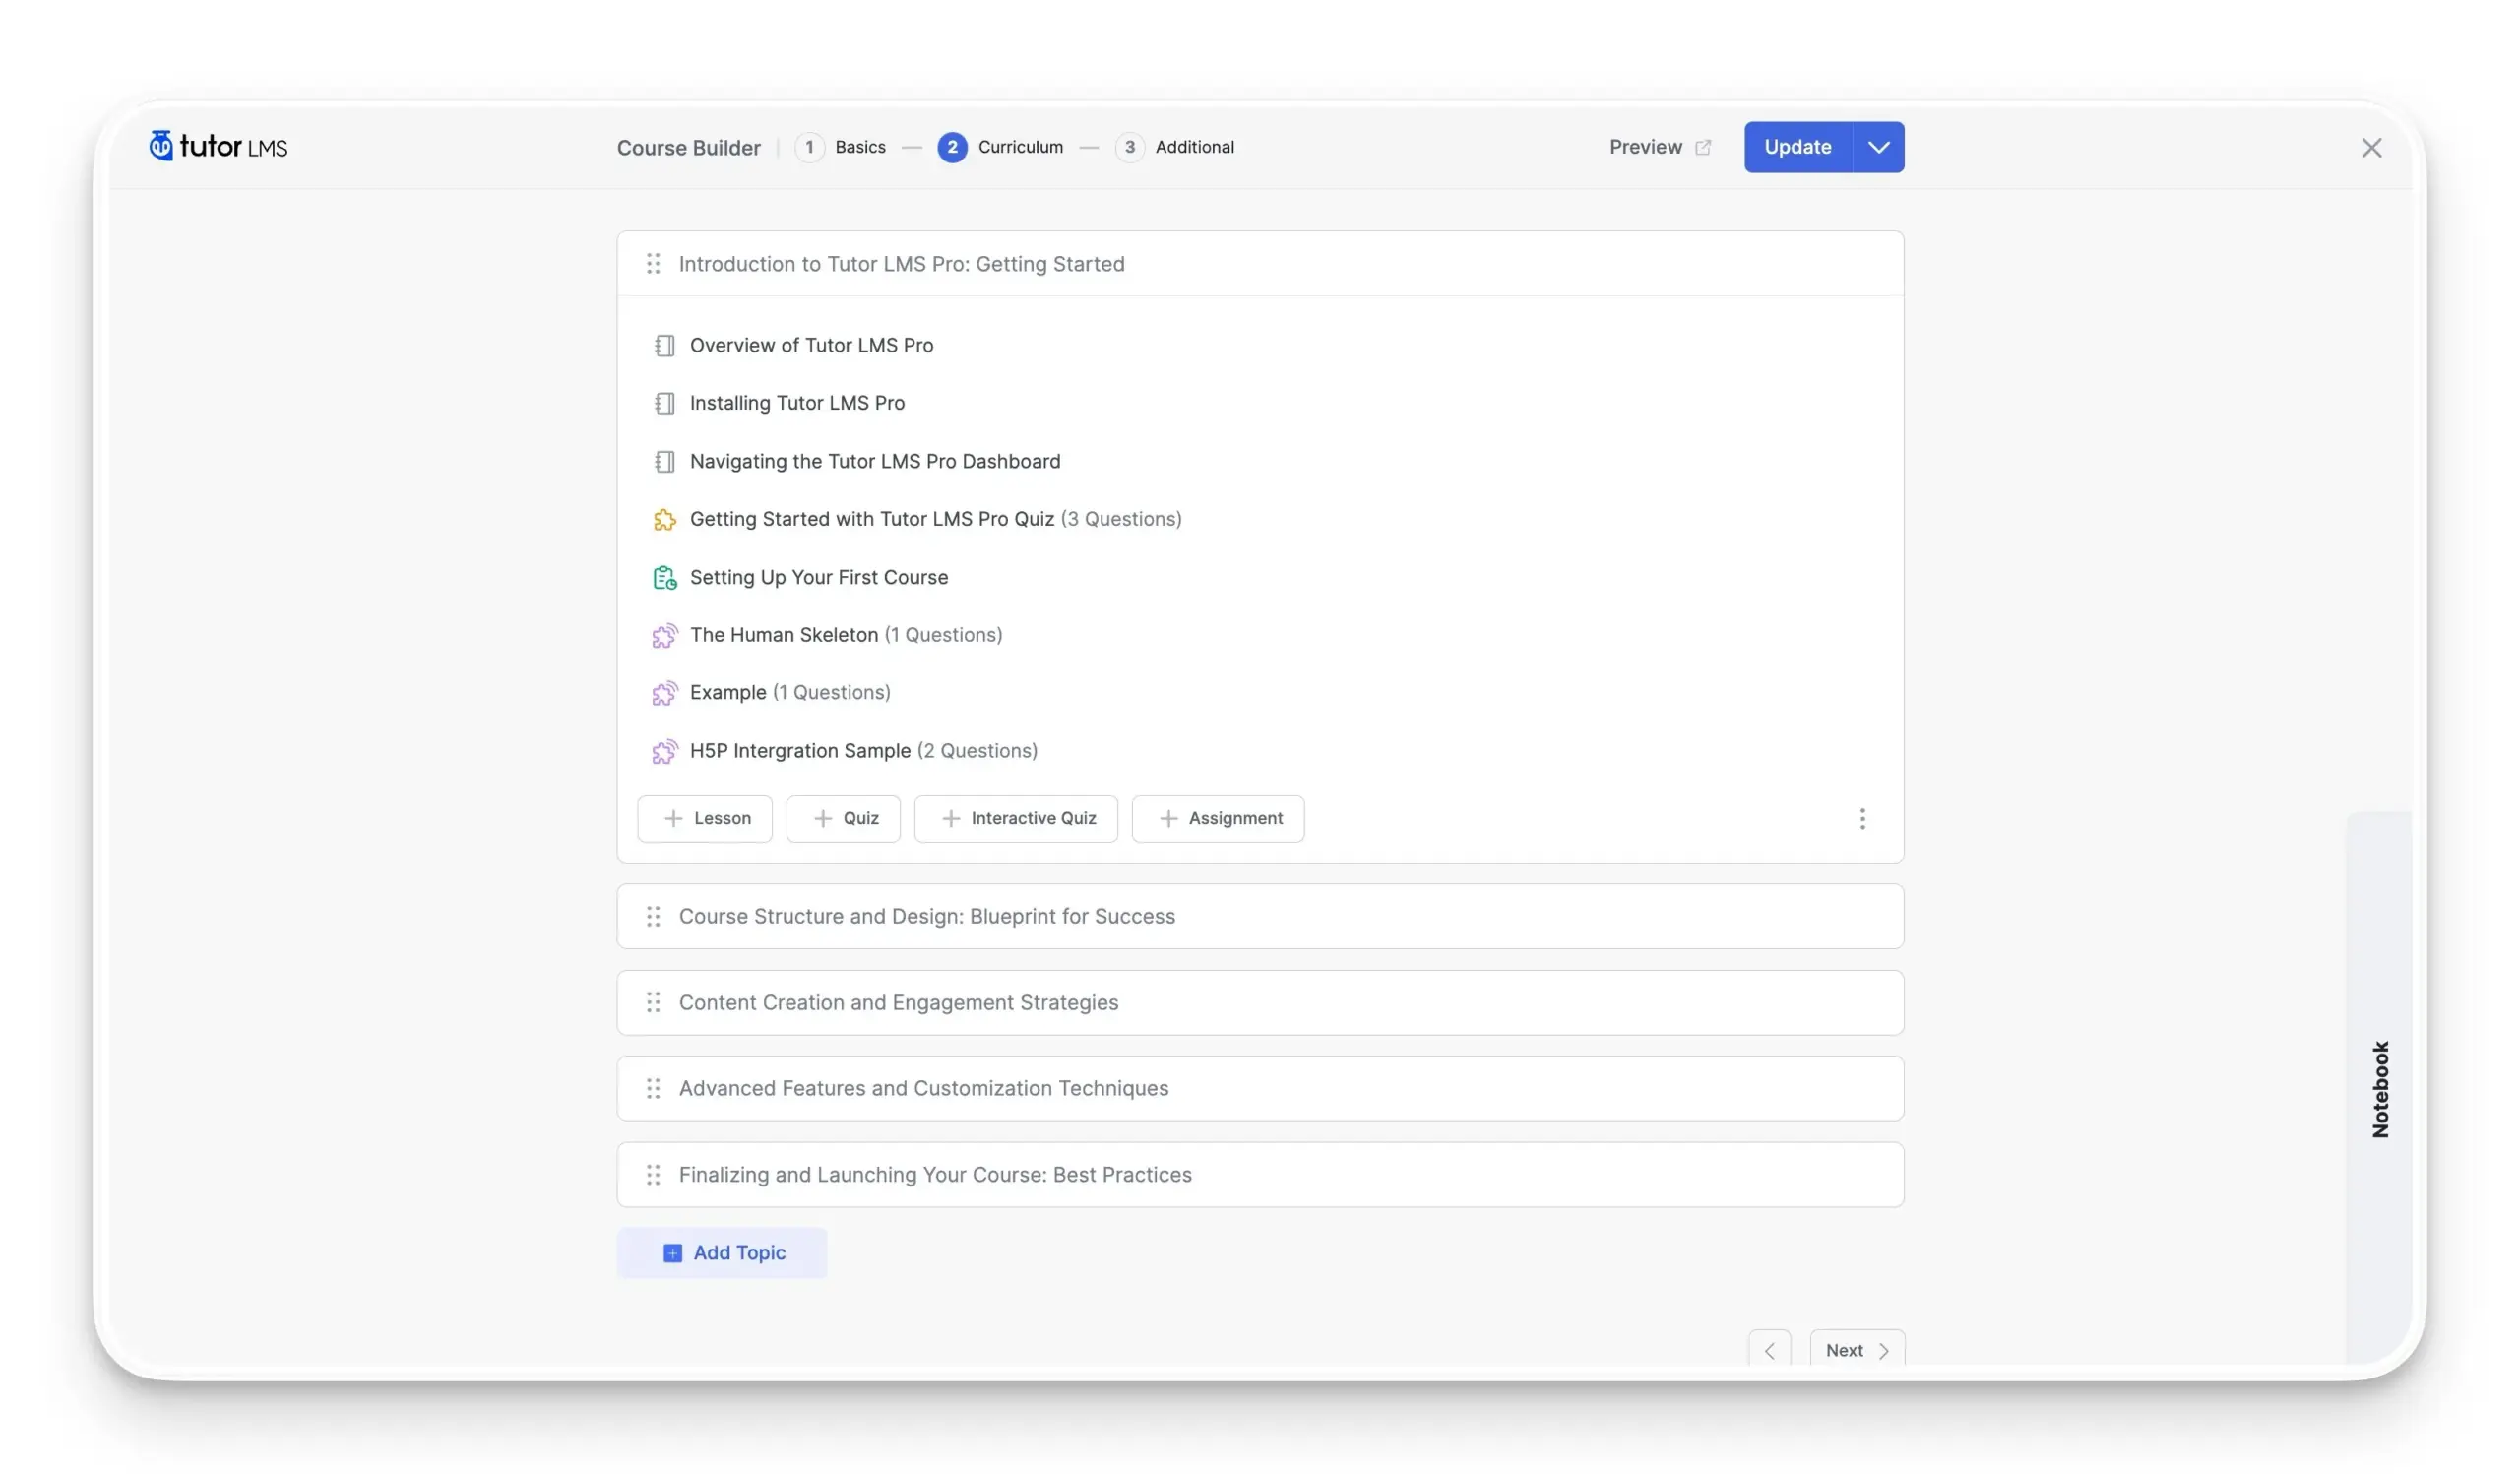Add an Interactive Quiz
This screenshot has height=1474, width=2520.
point(1016,818)
